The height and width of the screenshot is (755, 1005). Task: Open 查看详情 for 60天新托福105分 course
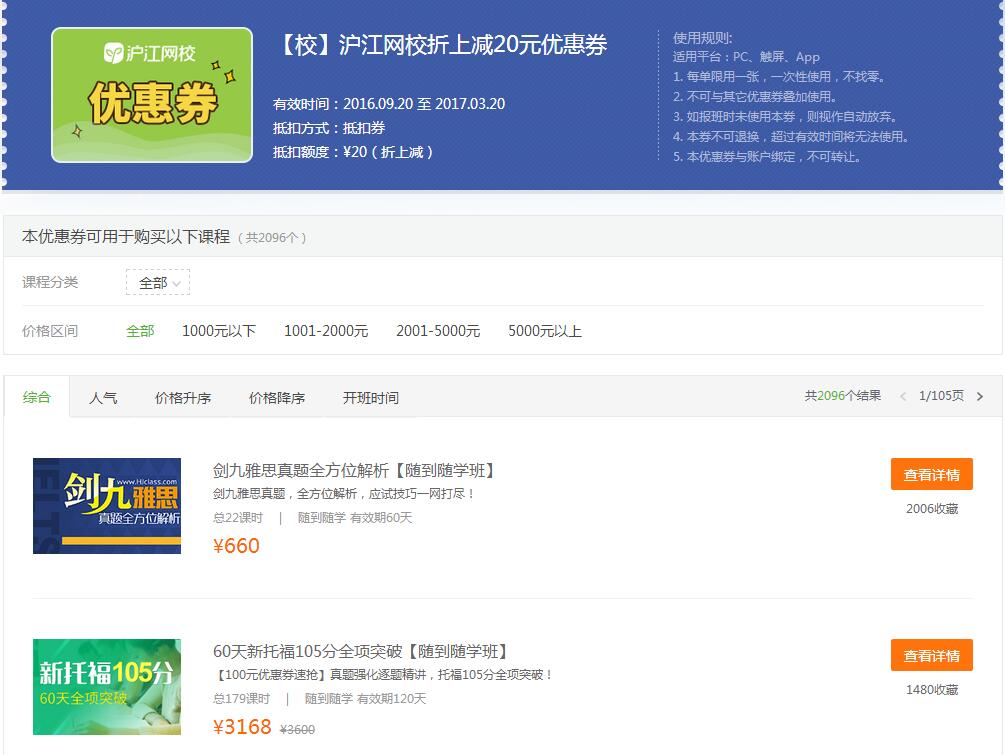click(x=931, y=655)
